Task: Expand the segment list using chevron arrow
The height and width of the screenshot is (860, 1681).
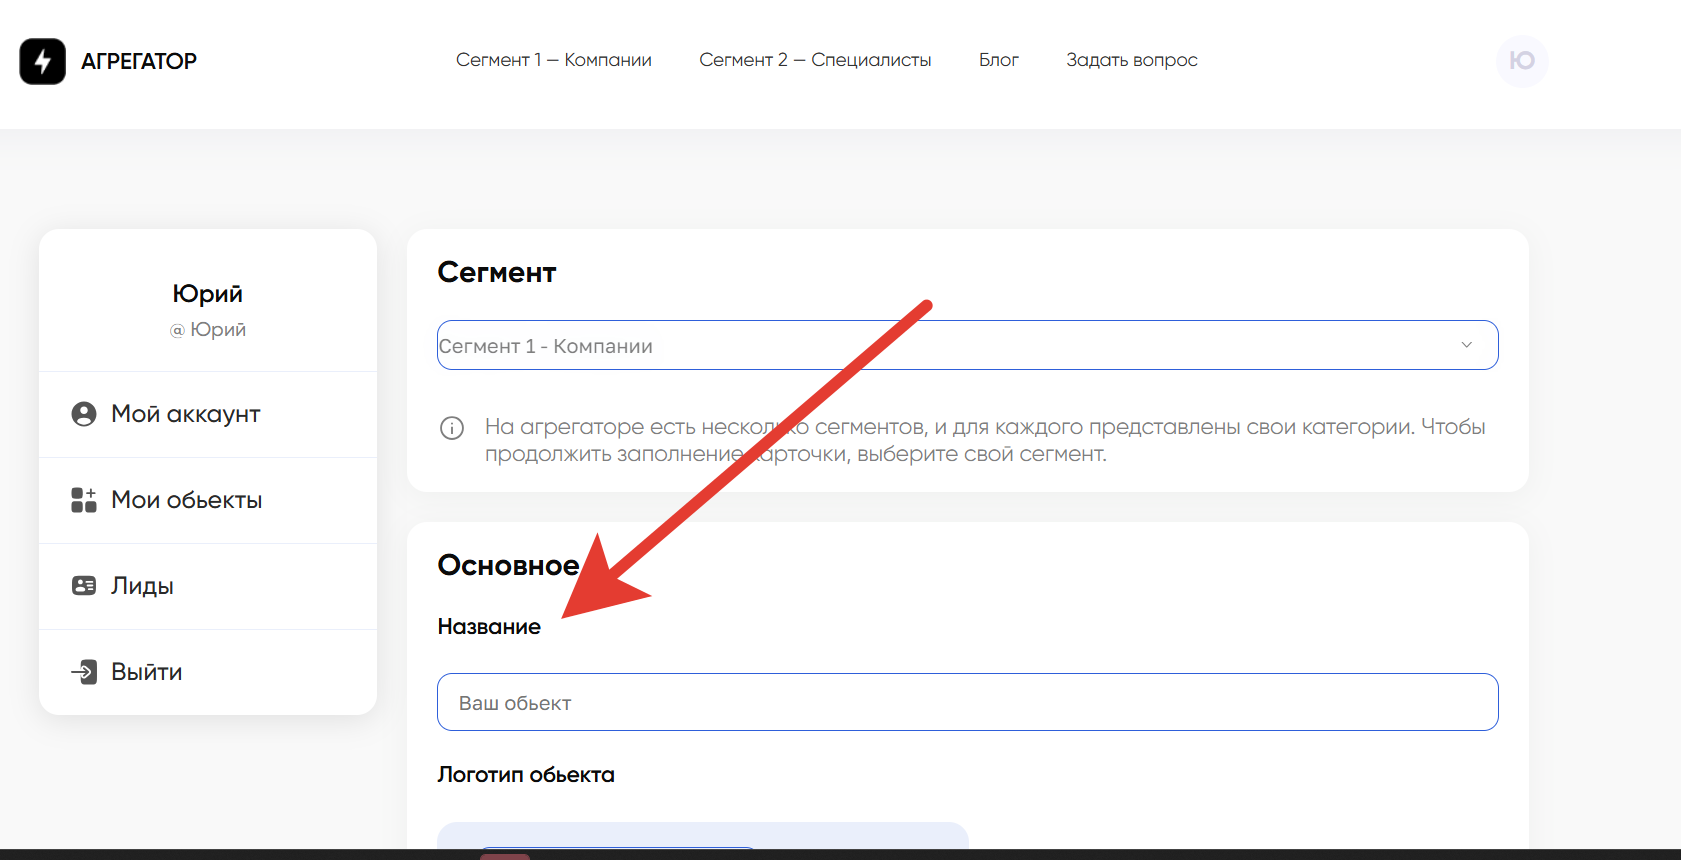Action: [1466, 345]
